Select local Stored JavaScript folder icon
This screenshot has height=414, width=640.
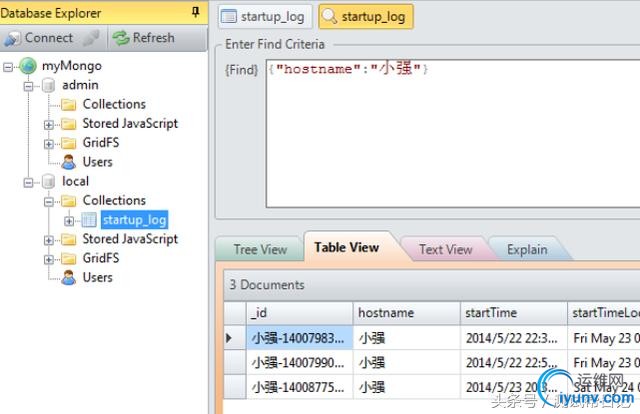69,239
